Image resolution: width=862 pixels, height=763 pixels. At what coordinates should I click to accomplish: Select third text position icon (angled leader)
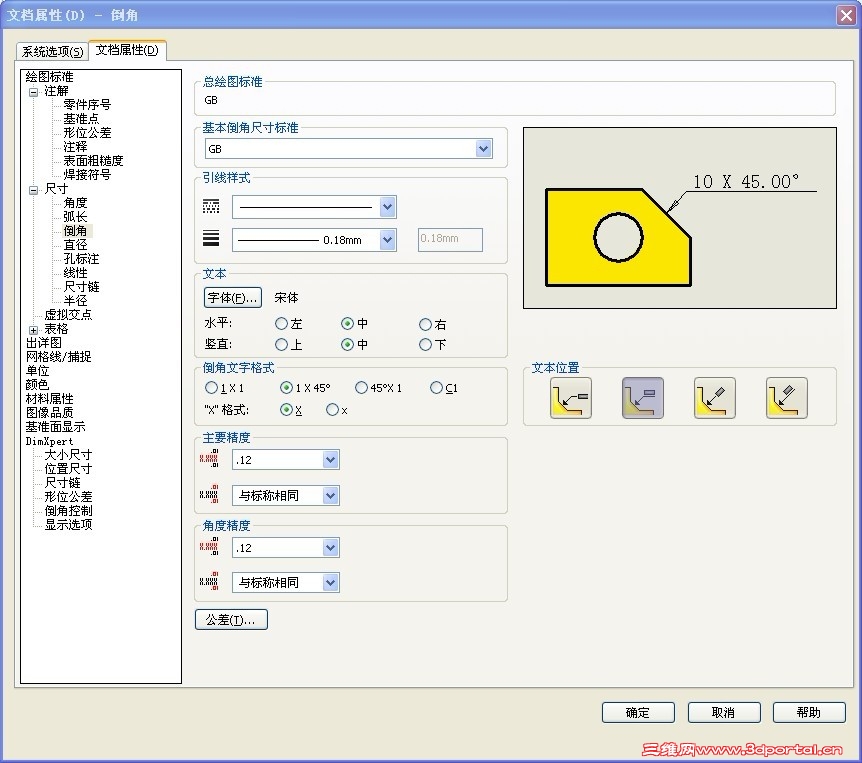(715, 398)
